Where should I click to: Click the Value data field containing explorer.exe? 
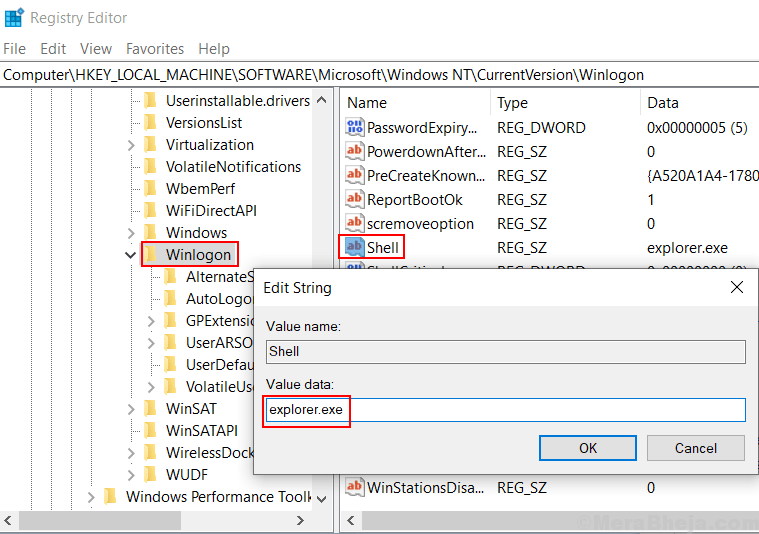[x=505, y=410]
